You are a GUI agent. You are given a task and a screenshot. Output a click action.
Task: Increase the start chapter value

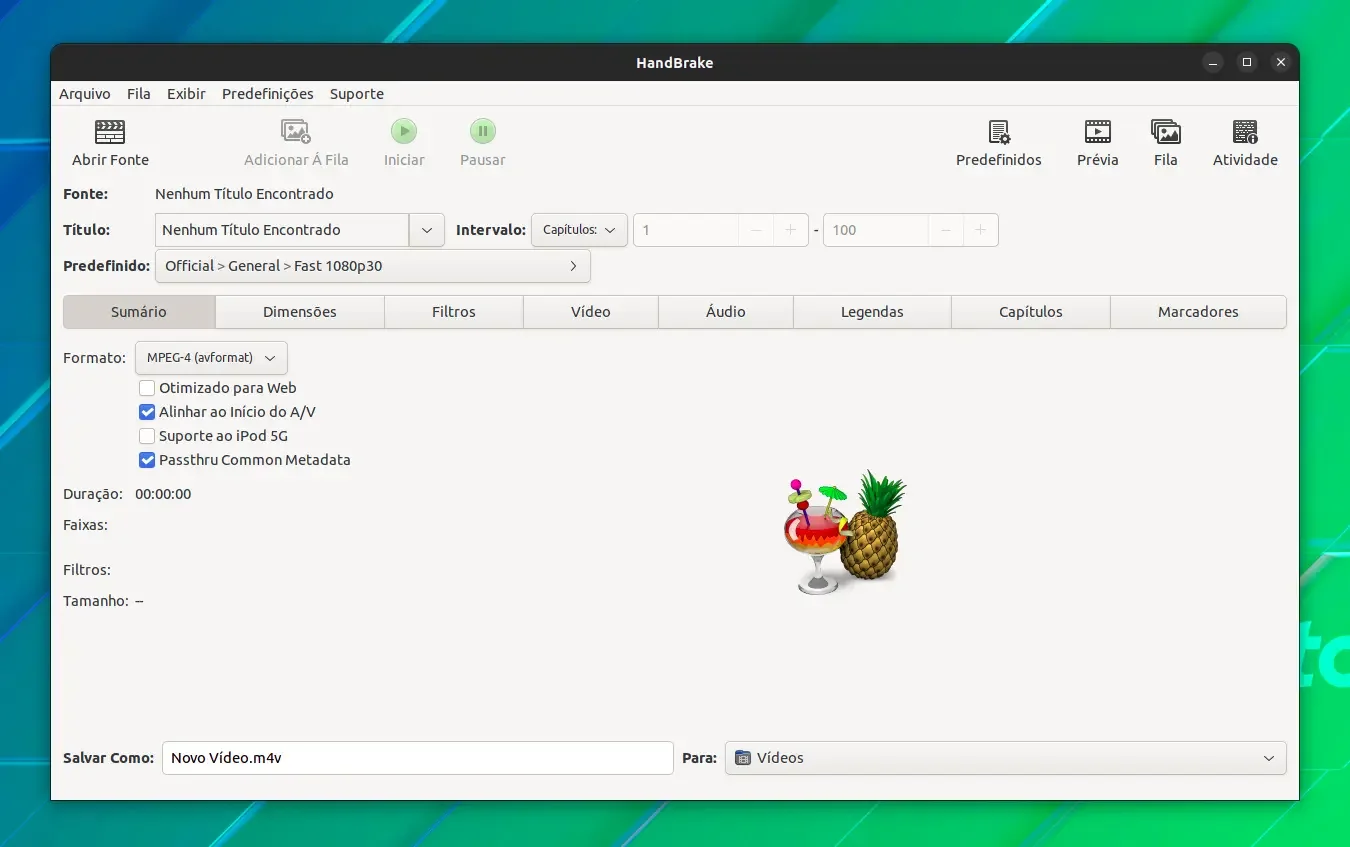coord(791,230)
